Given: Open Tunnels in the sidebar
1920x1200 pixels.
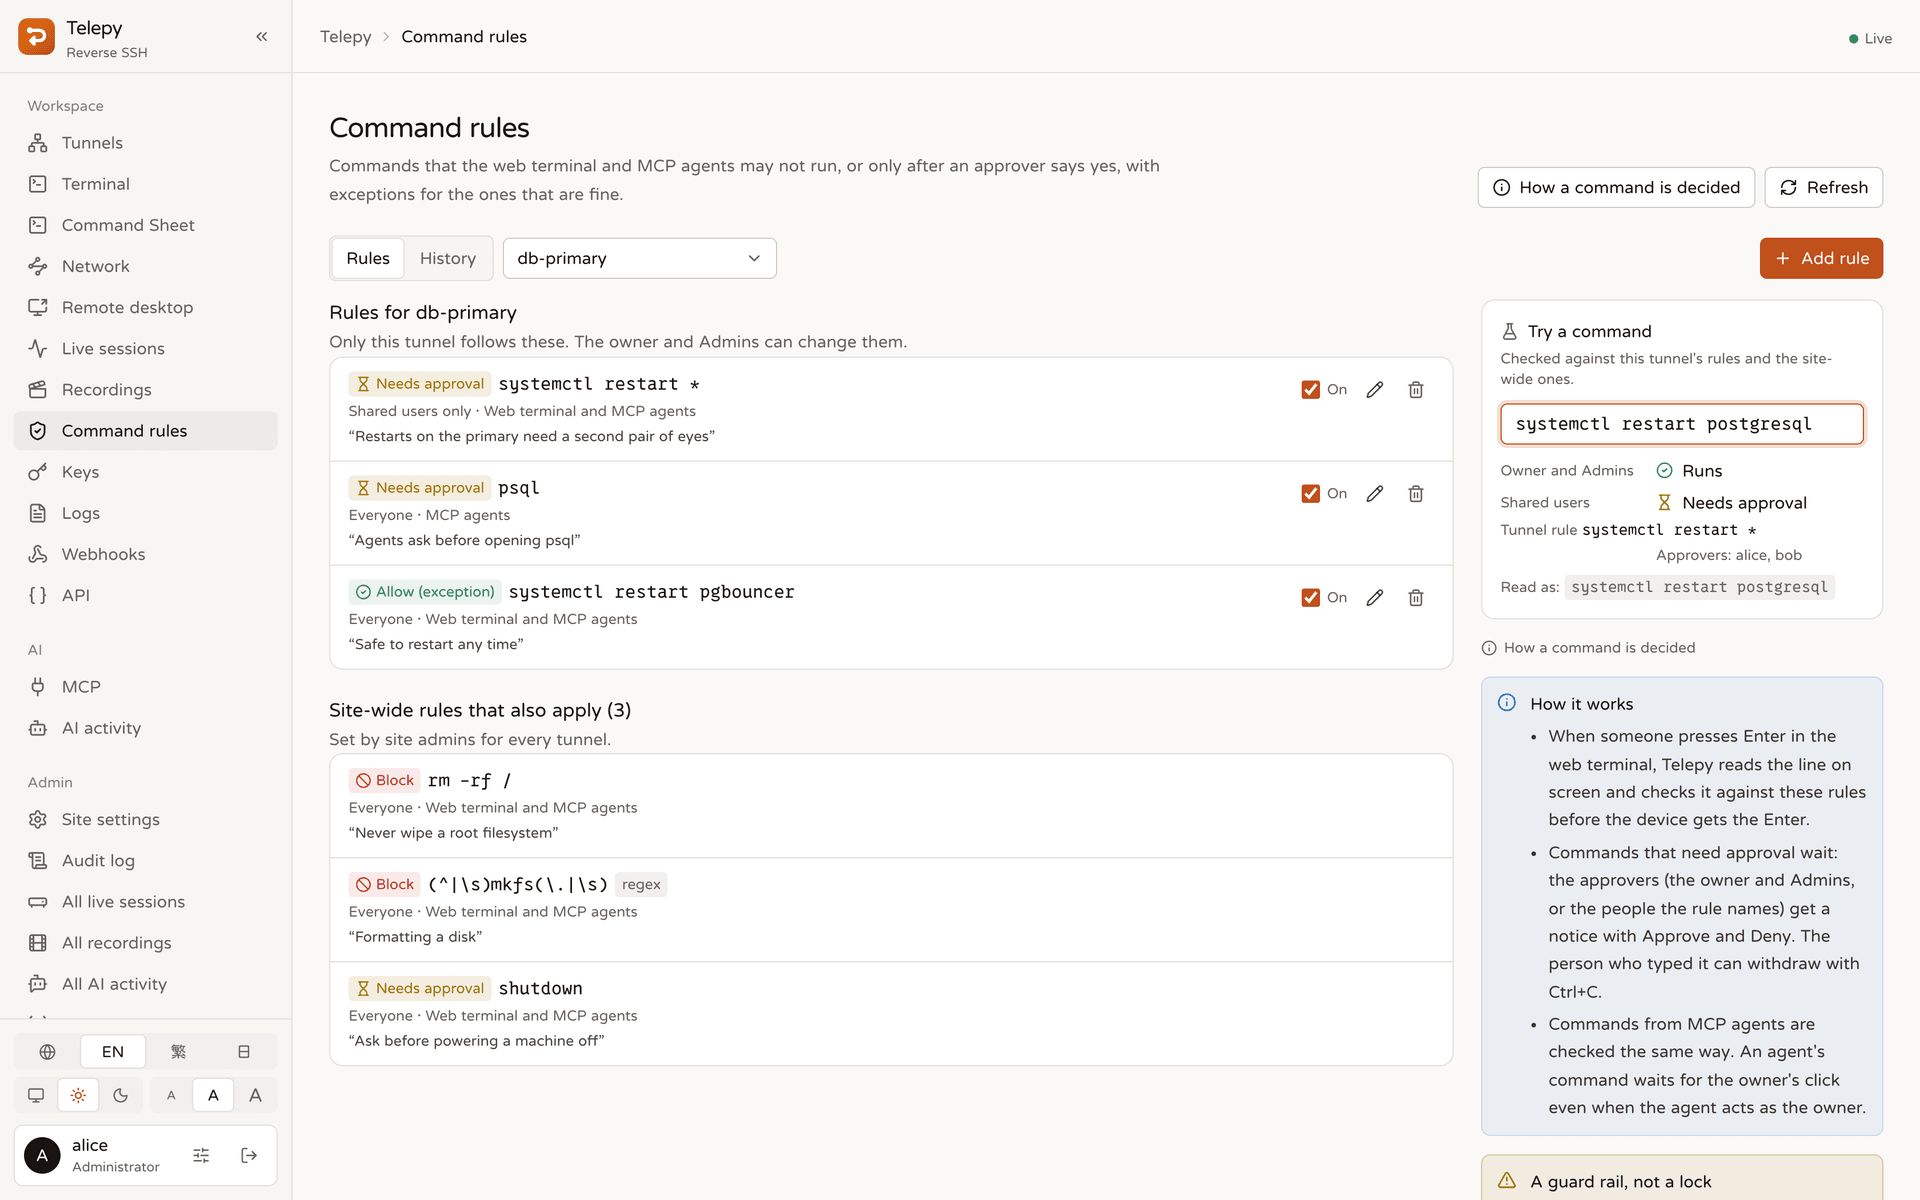Looking at the screenshot, I should pyautogui.click(x=146, y=143).
